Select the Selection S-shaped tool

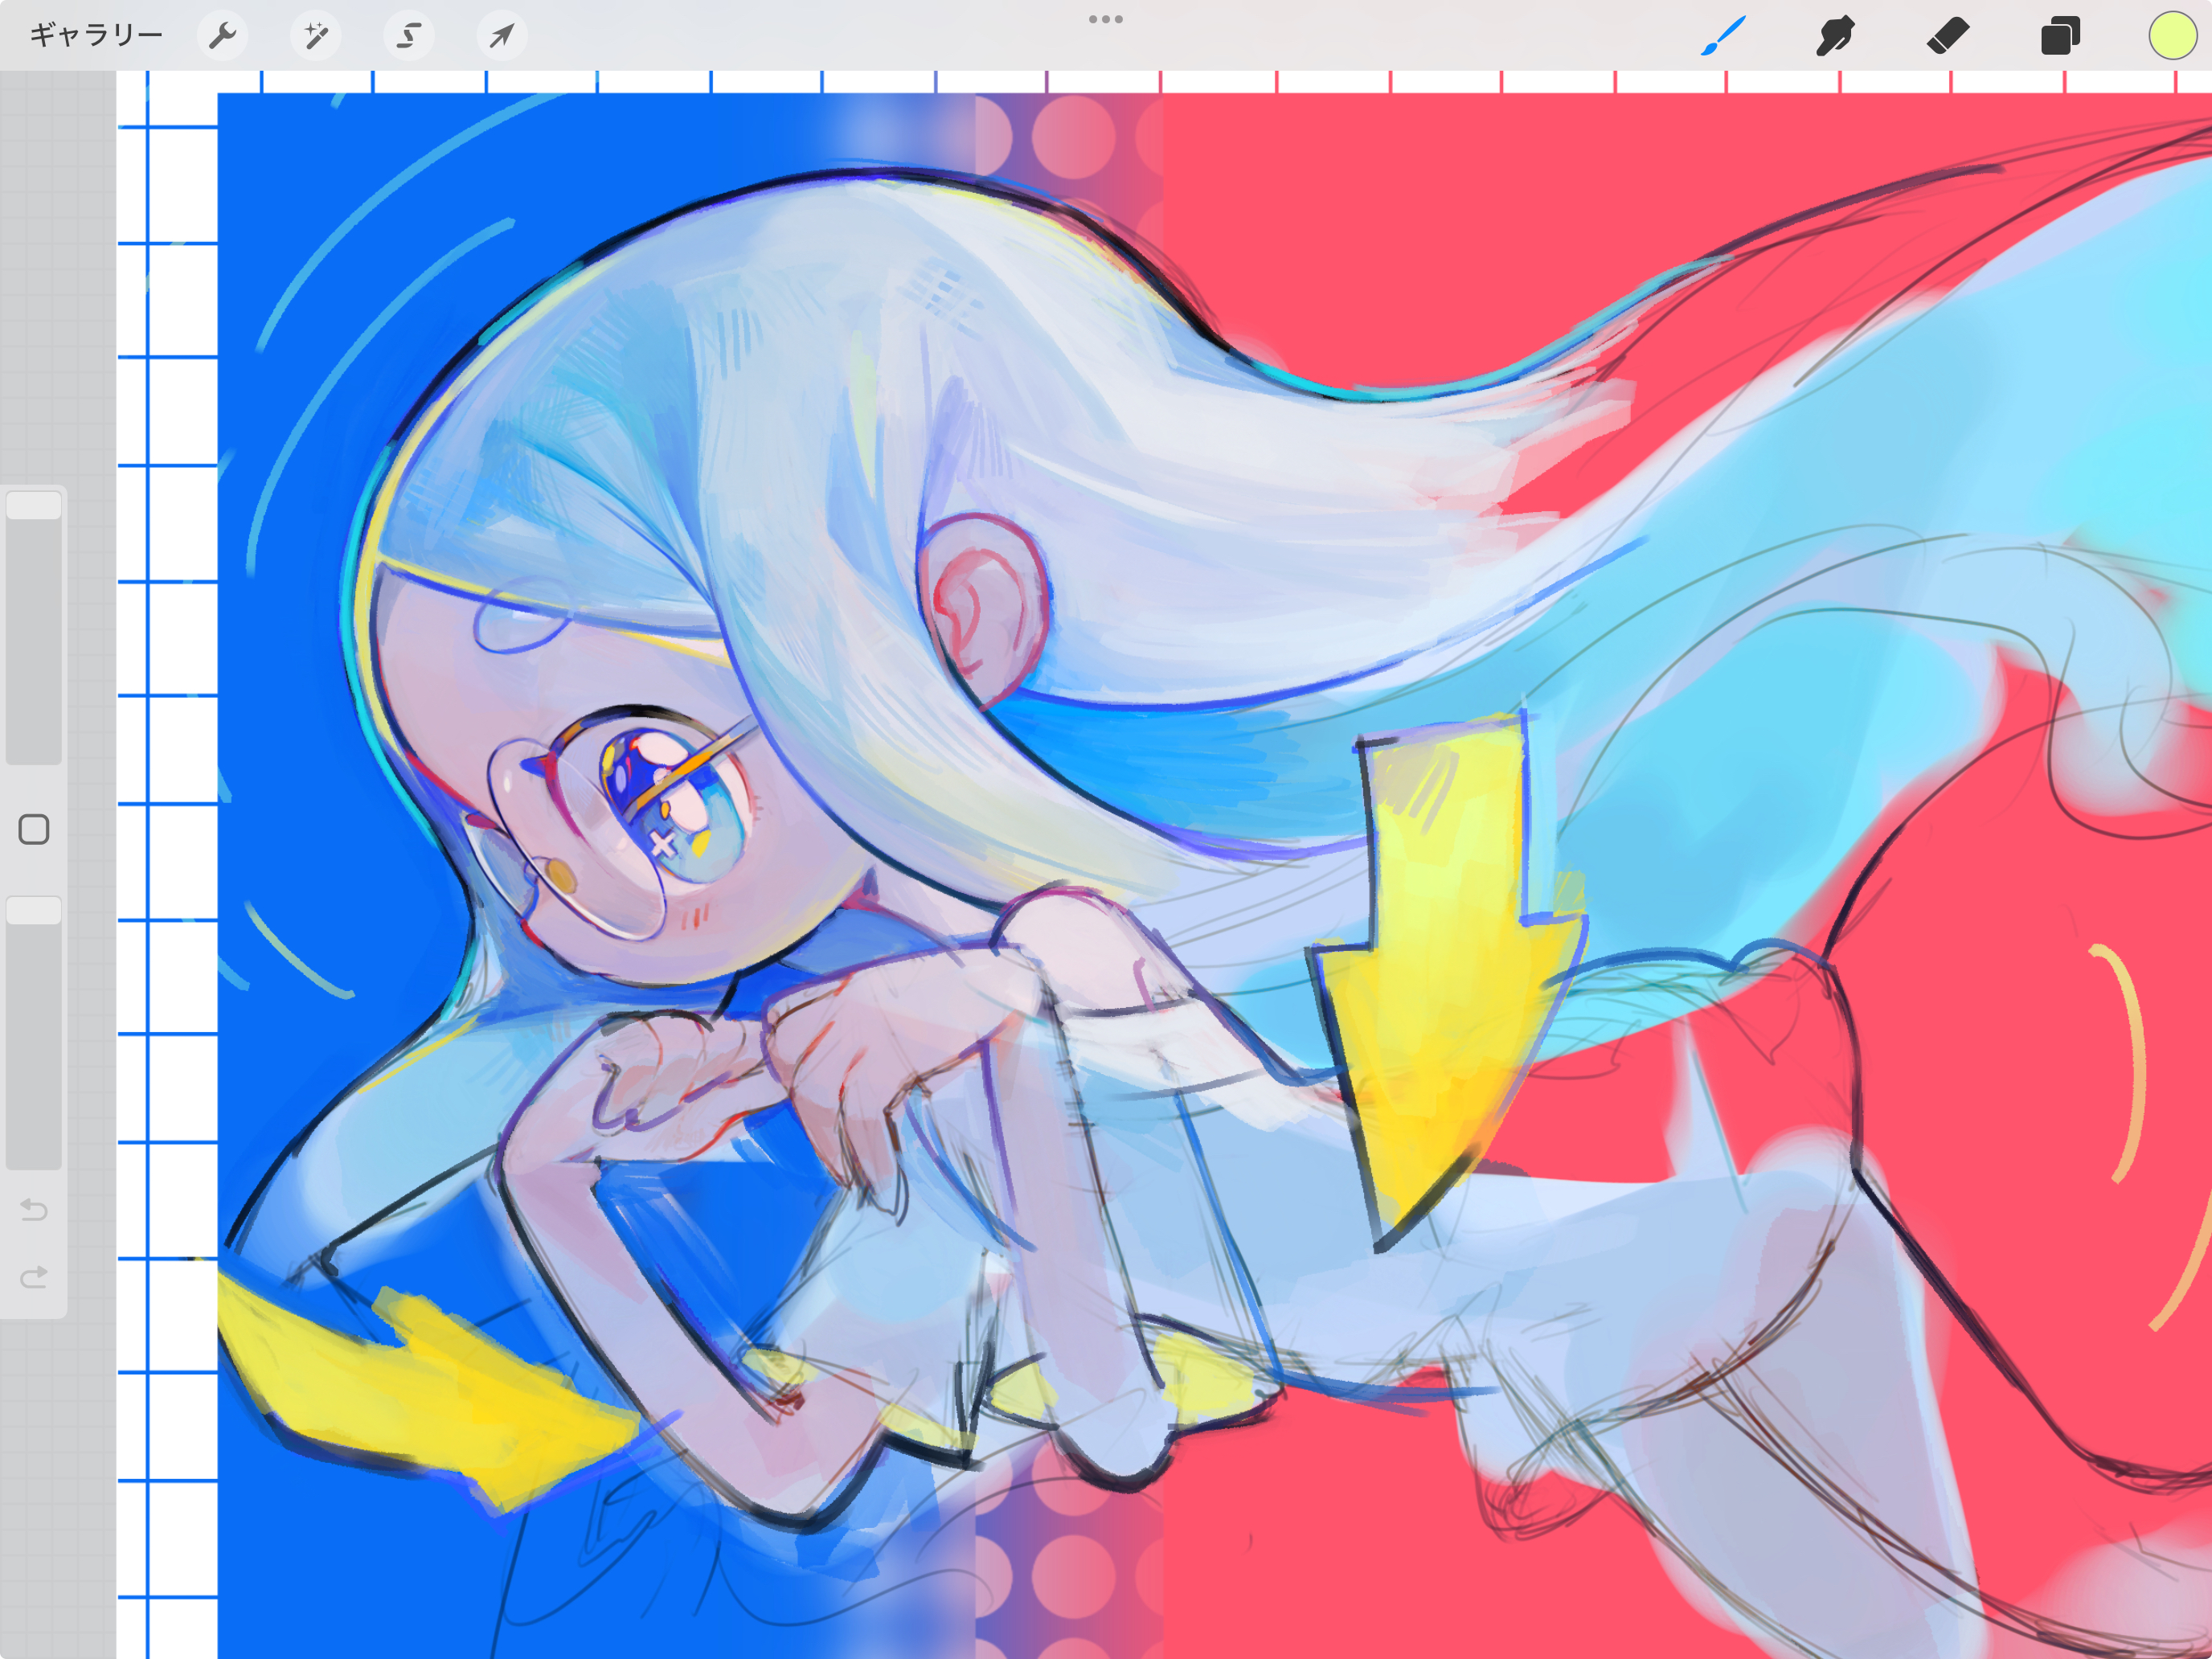click(x=409, y=36)
